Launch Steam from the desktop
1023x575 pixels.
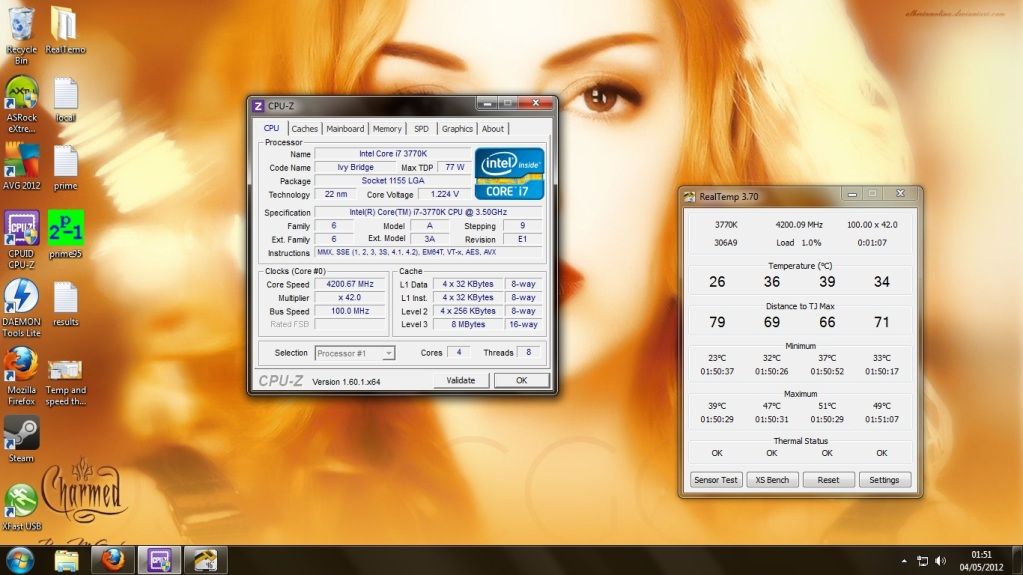coord(21,434)
